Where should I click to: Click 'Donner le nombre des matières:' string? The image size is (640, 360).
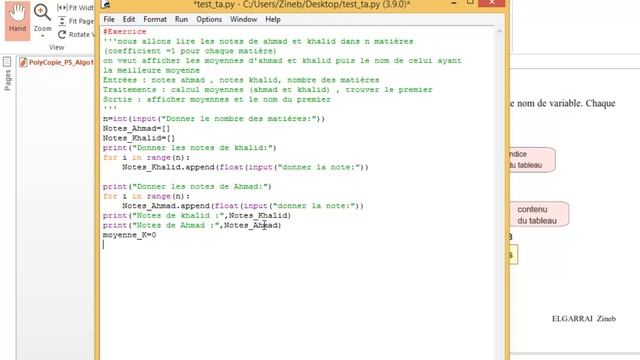239,119
